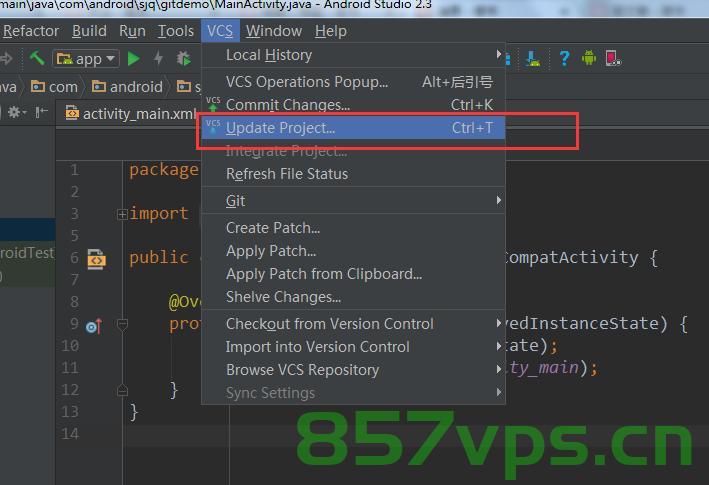
Task: Choose VCS Operations Popup entry
Action: tap(353, 82)
